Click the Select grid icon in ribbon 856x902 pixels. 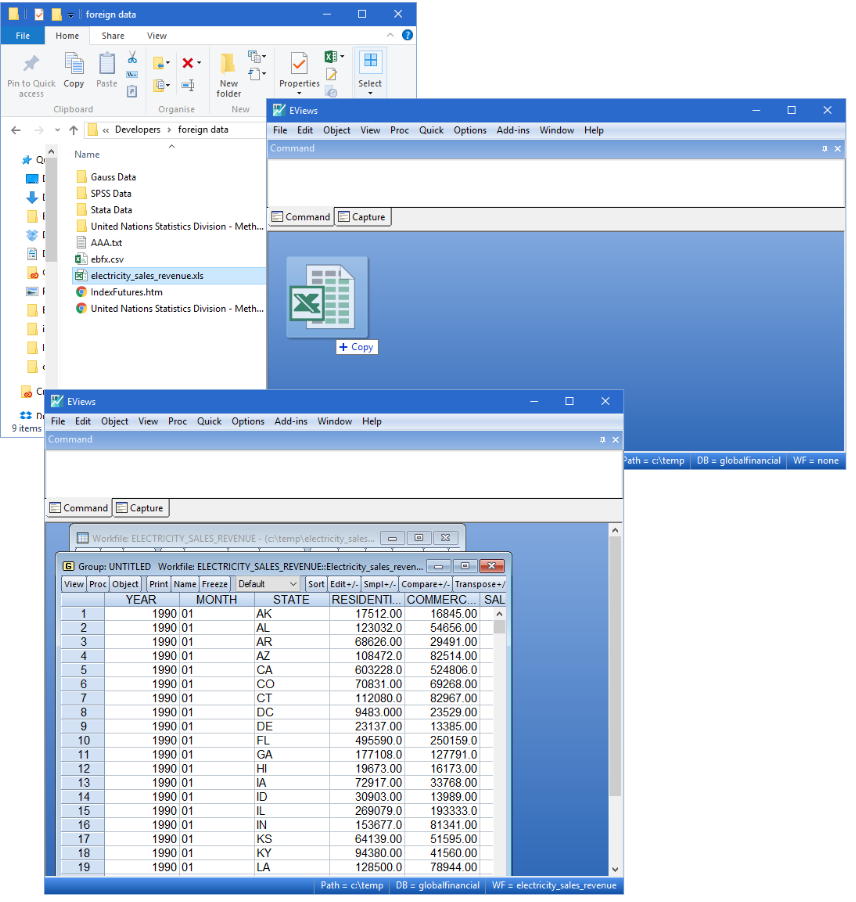click(370, 60)
